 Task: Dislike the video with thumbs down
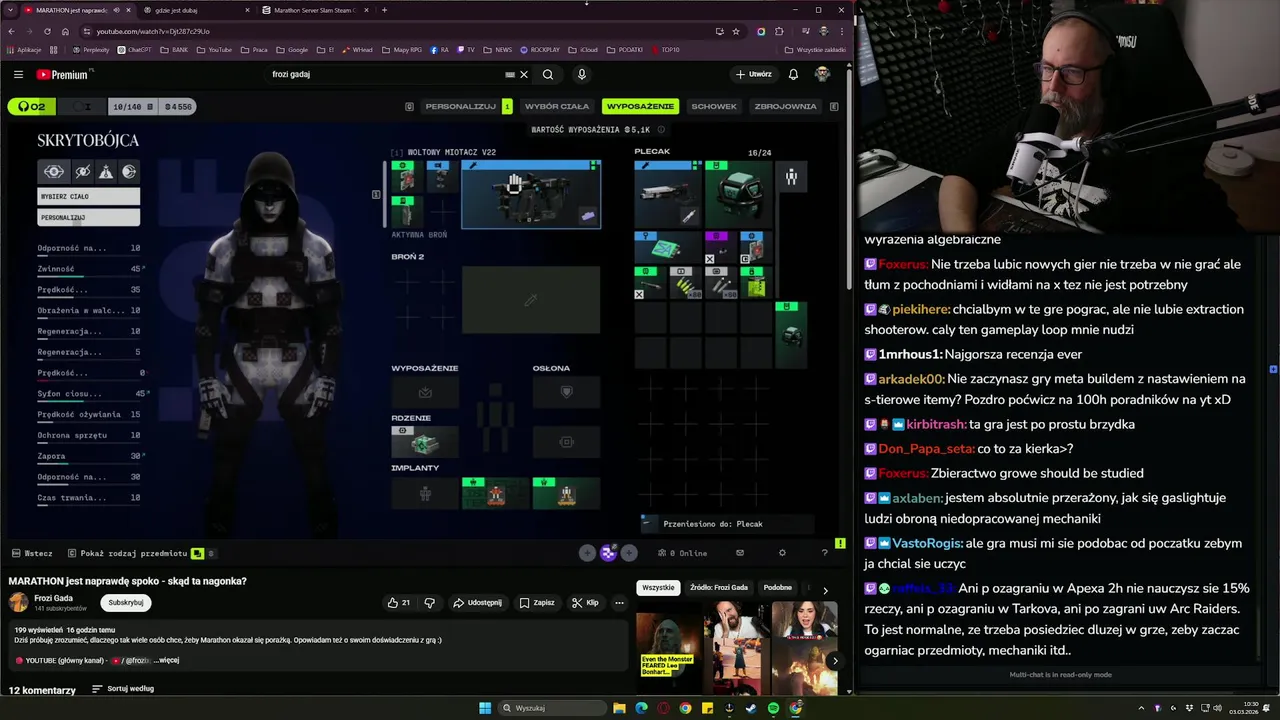tap(430, 603)
